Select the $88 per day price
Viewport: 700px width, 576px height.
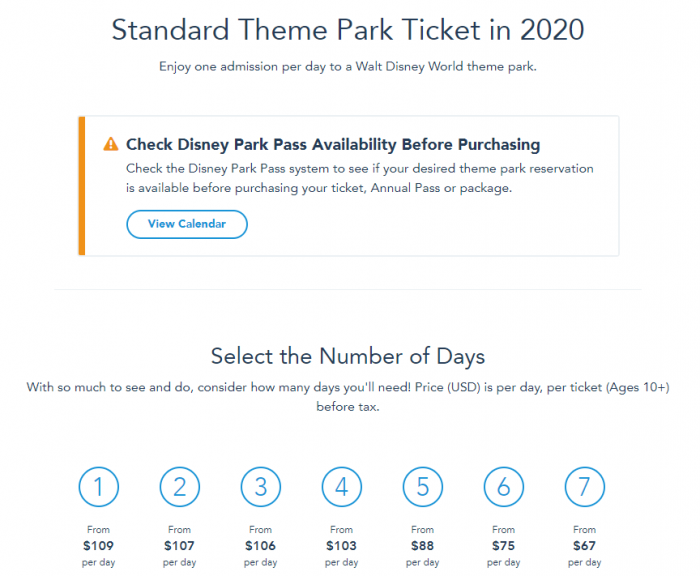423,546
